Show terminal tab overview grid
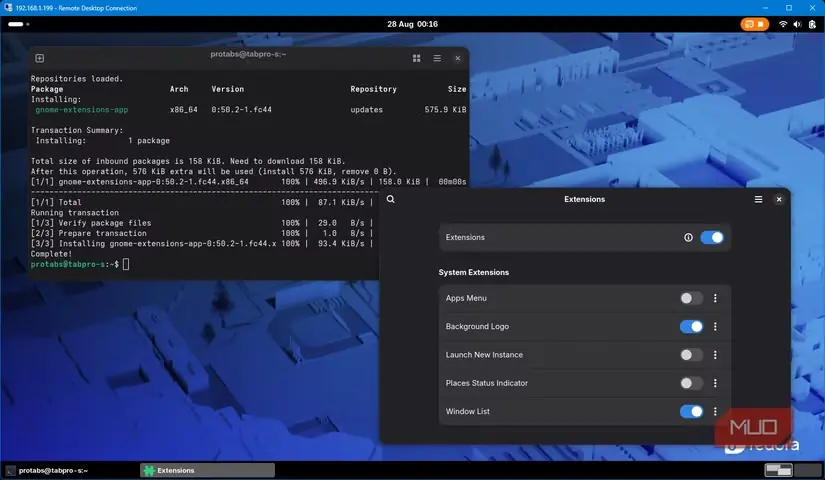This screenshot has height=480, width=825. click(417, 58)
